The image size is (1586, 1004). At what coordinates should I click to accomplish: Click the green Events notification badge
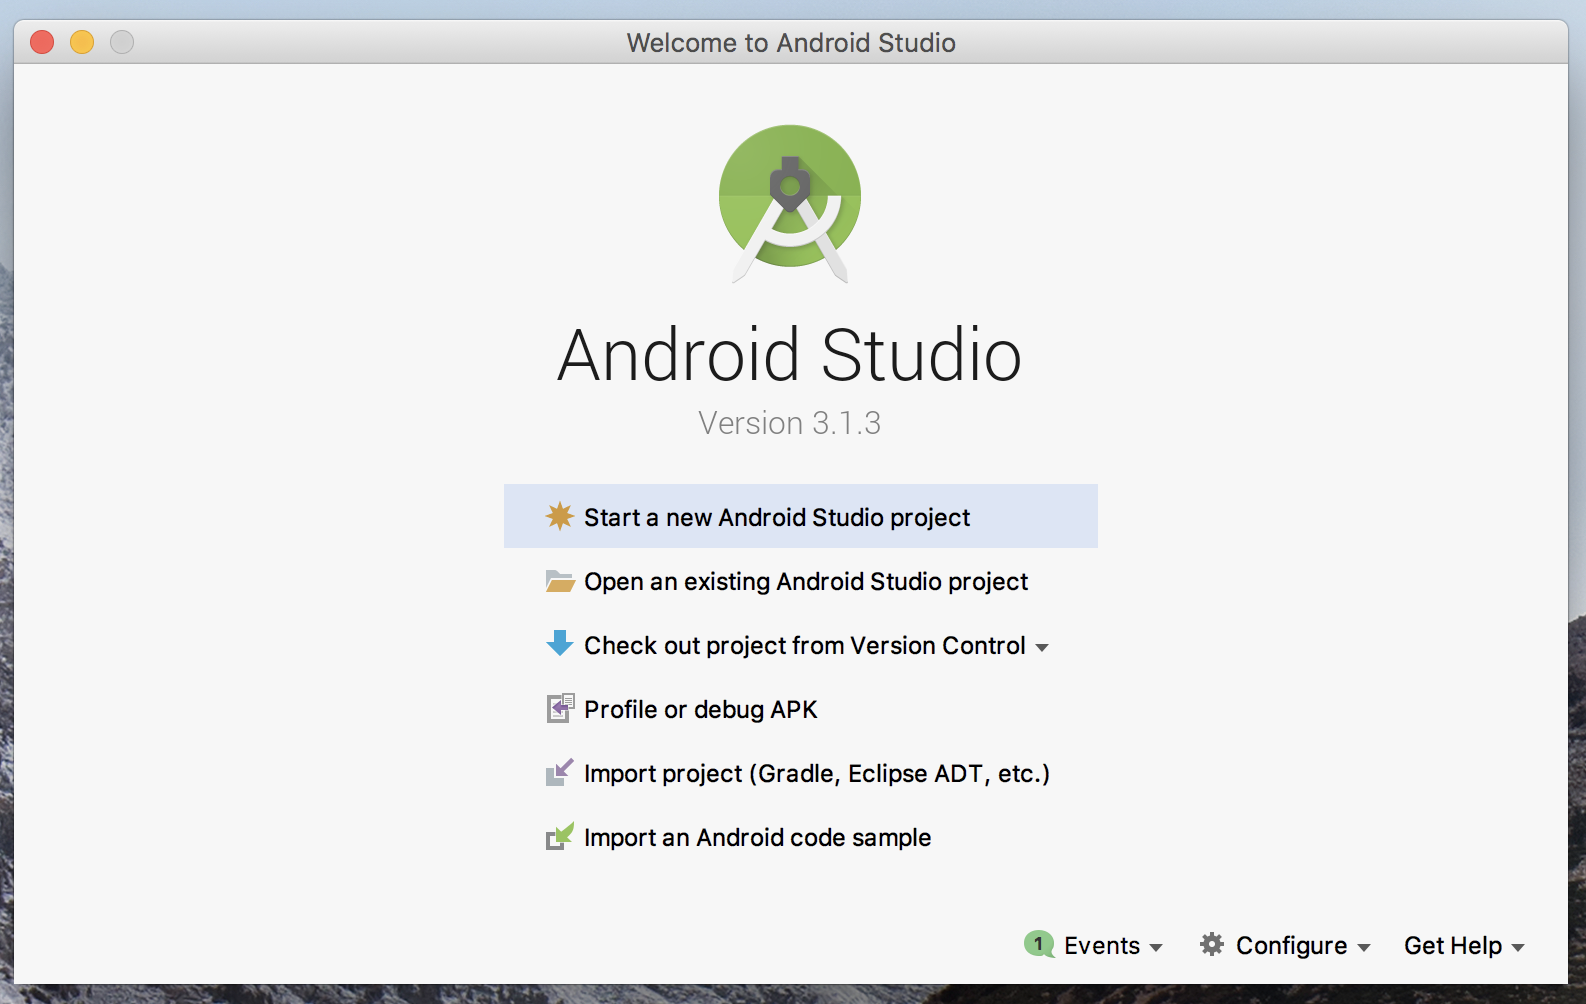pyautogui.click(x=1039, y=944)
